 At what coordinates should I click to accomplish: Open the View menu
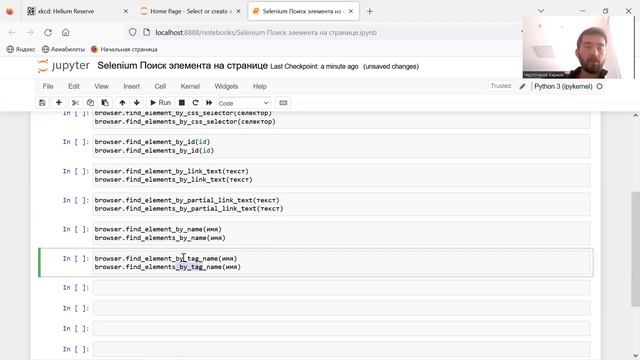coord(102,87)
